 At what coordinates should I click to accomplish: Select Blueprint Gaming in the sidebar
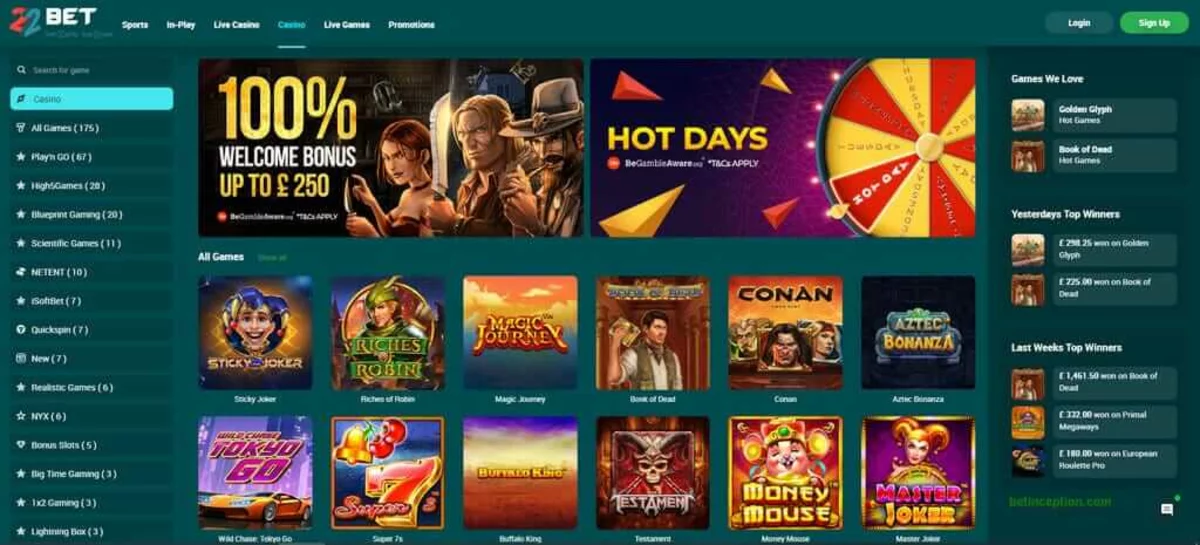point(77,214)
